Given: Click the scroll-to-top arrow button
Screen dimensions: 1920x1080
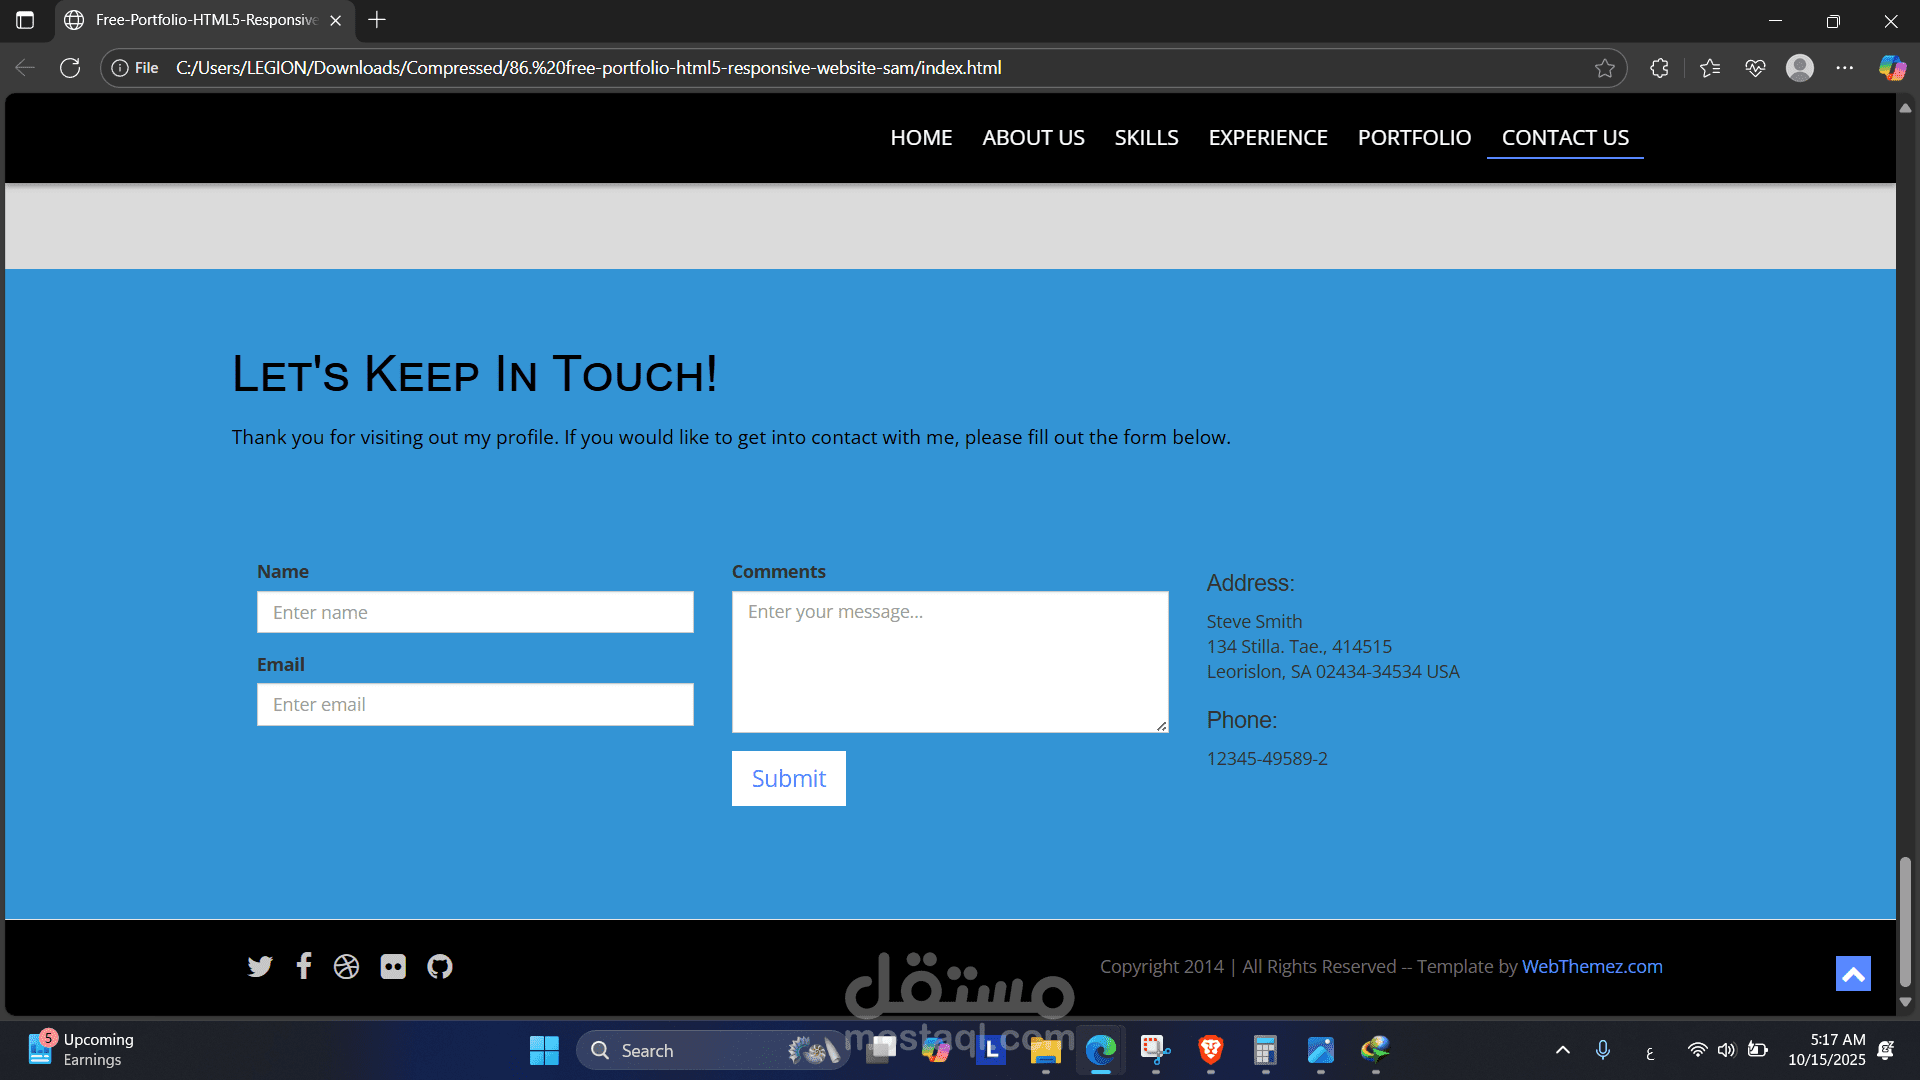Looking at the screenshot, I should [x=1853, y=974].
